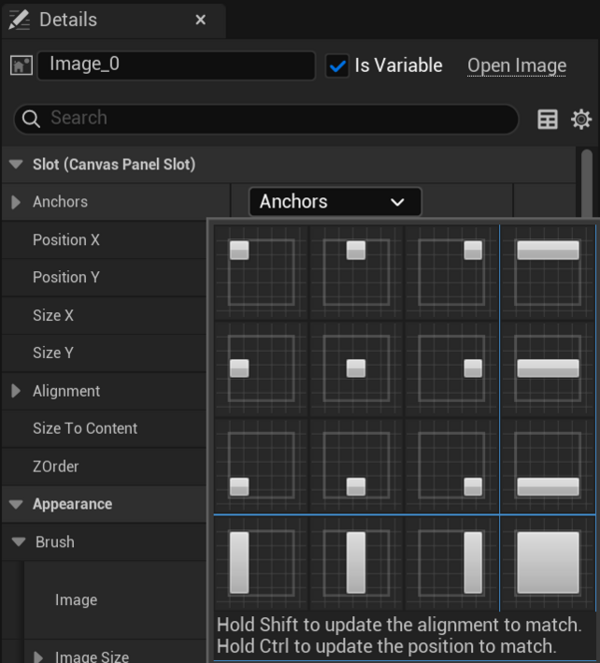Select the bottom-right anchor preset
The image size is (600, 663).
451,465
